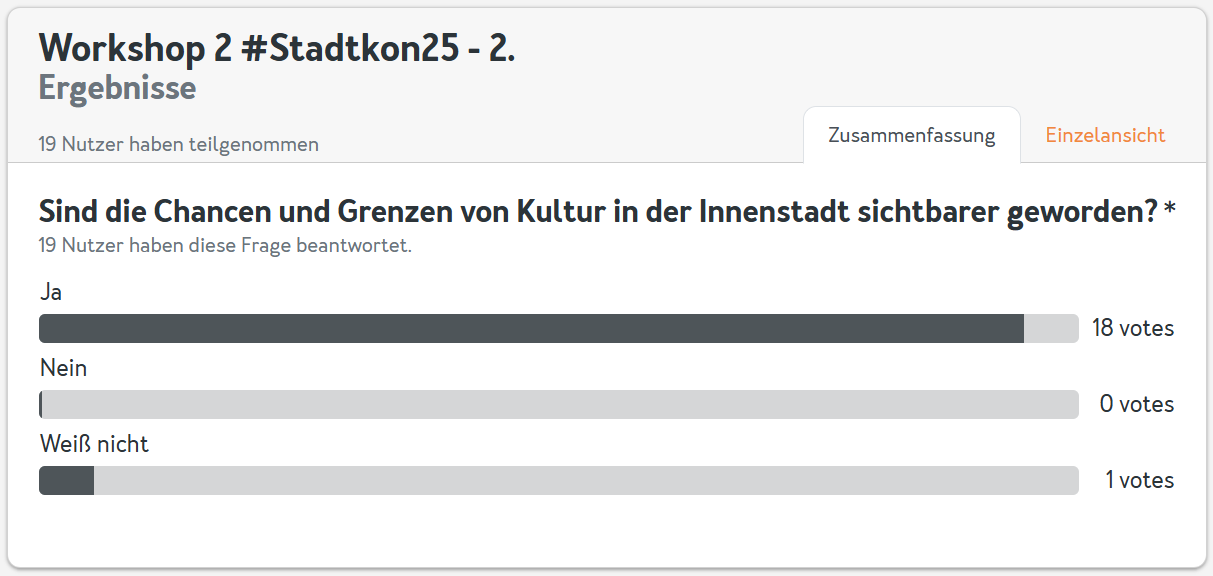Click the Ja answer label

tap(51, 293)
